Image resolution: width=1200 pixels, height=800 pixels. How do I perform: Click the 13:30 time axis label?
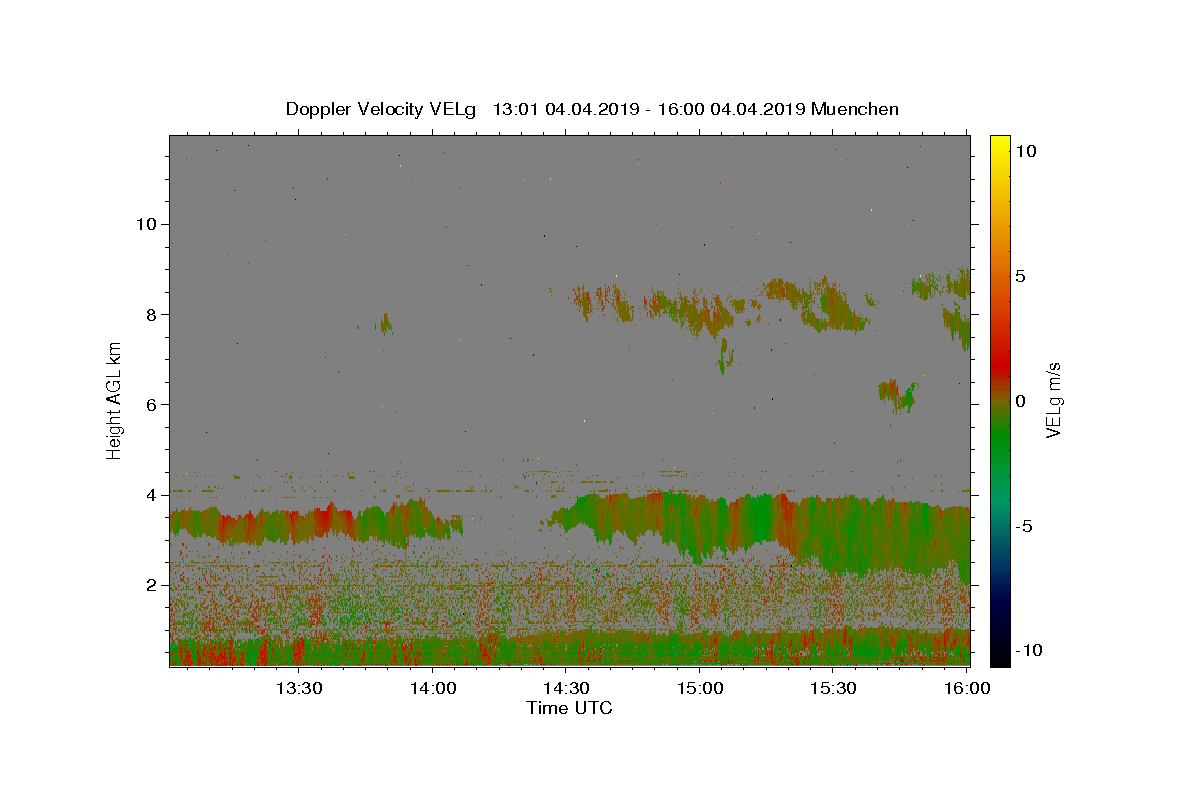298,688
